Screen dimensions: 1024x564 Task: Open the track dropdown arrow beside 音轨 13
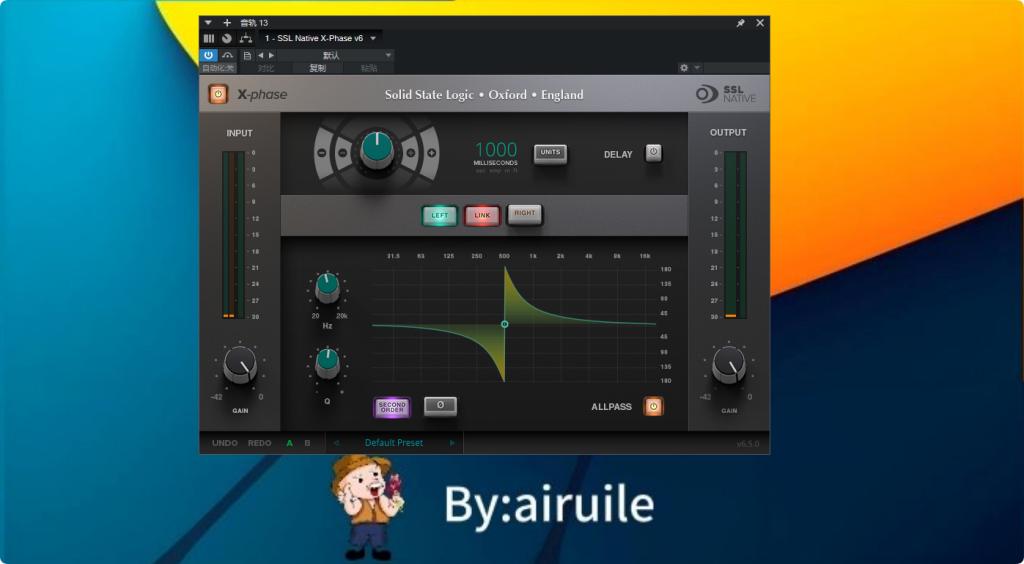(208, 23)
